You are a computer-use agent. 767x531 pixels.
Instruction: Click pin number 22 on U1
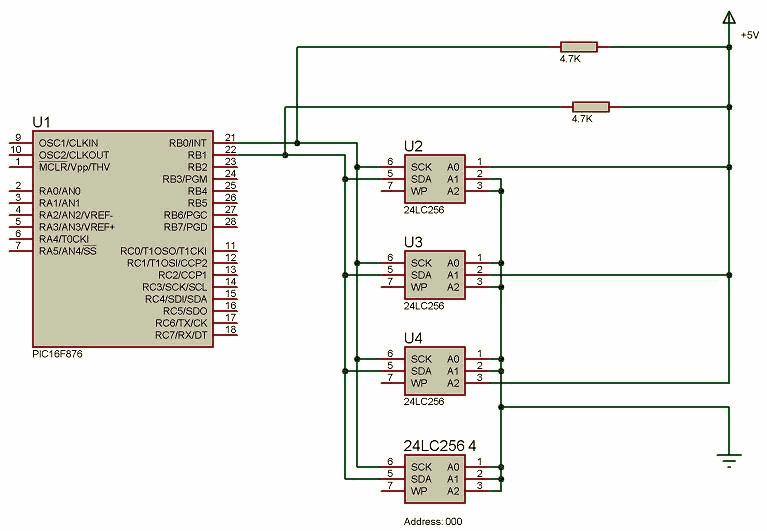[x=230, y=149]
